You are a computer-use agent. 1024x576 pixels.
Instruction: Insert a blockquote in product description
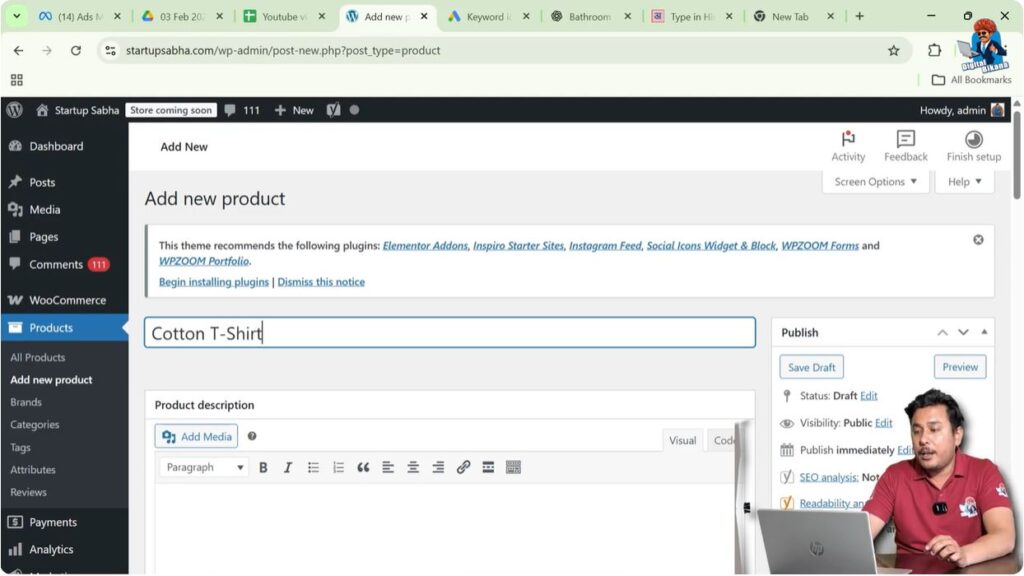point(363,467)
